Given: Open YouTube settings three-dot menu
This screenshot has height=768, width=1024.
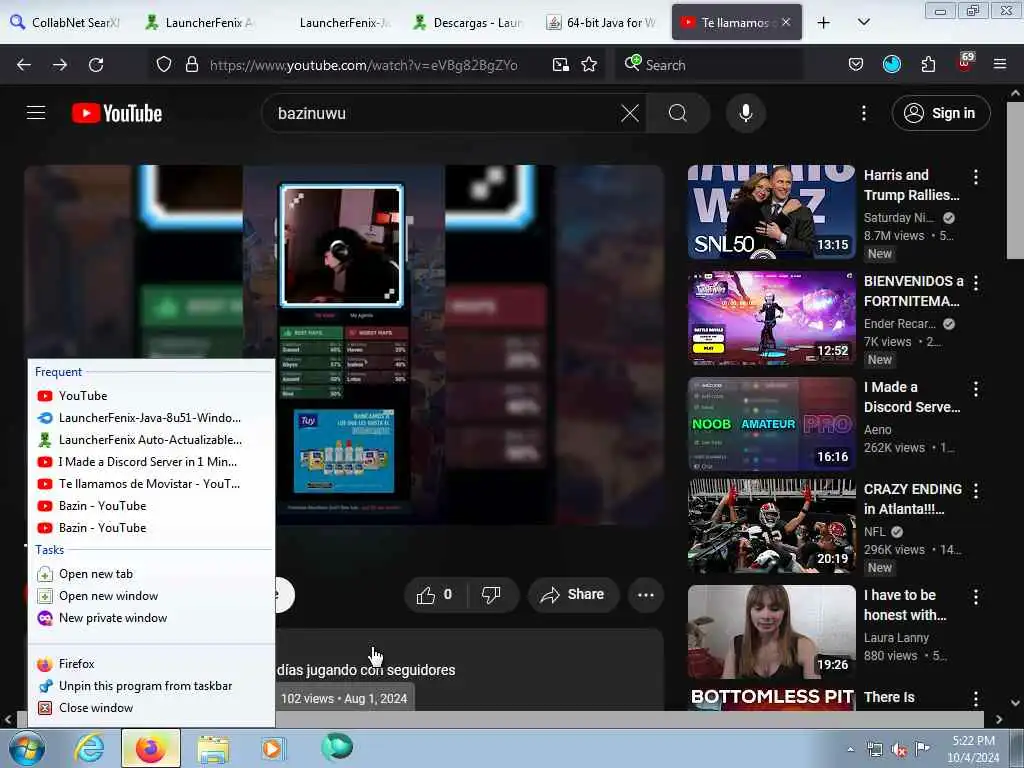Looking at the screenshot, I should coord(863,113).
